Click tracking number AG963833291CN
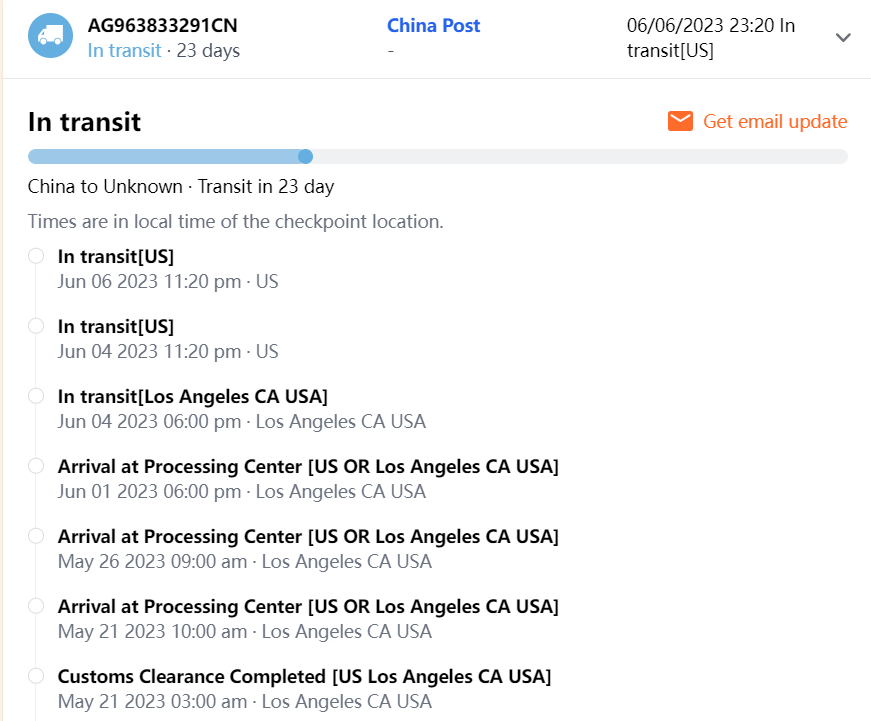Image resolution: width=871 pixels, height=721 pixels. coord(163,26)
